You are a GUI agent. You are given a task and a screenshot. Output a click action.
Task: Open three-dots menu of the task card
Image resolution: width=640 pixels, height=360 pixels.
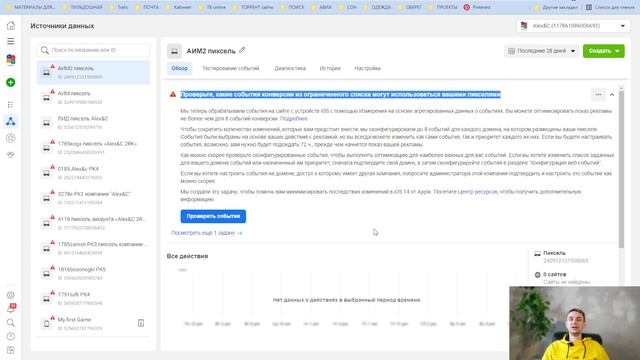[x=598, y=95]
